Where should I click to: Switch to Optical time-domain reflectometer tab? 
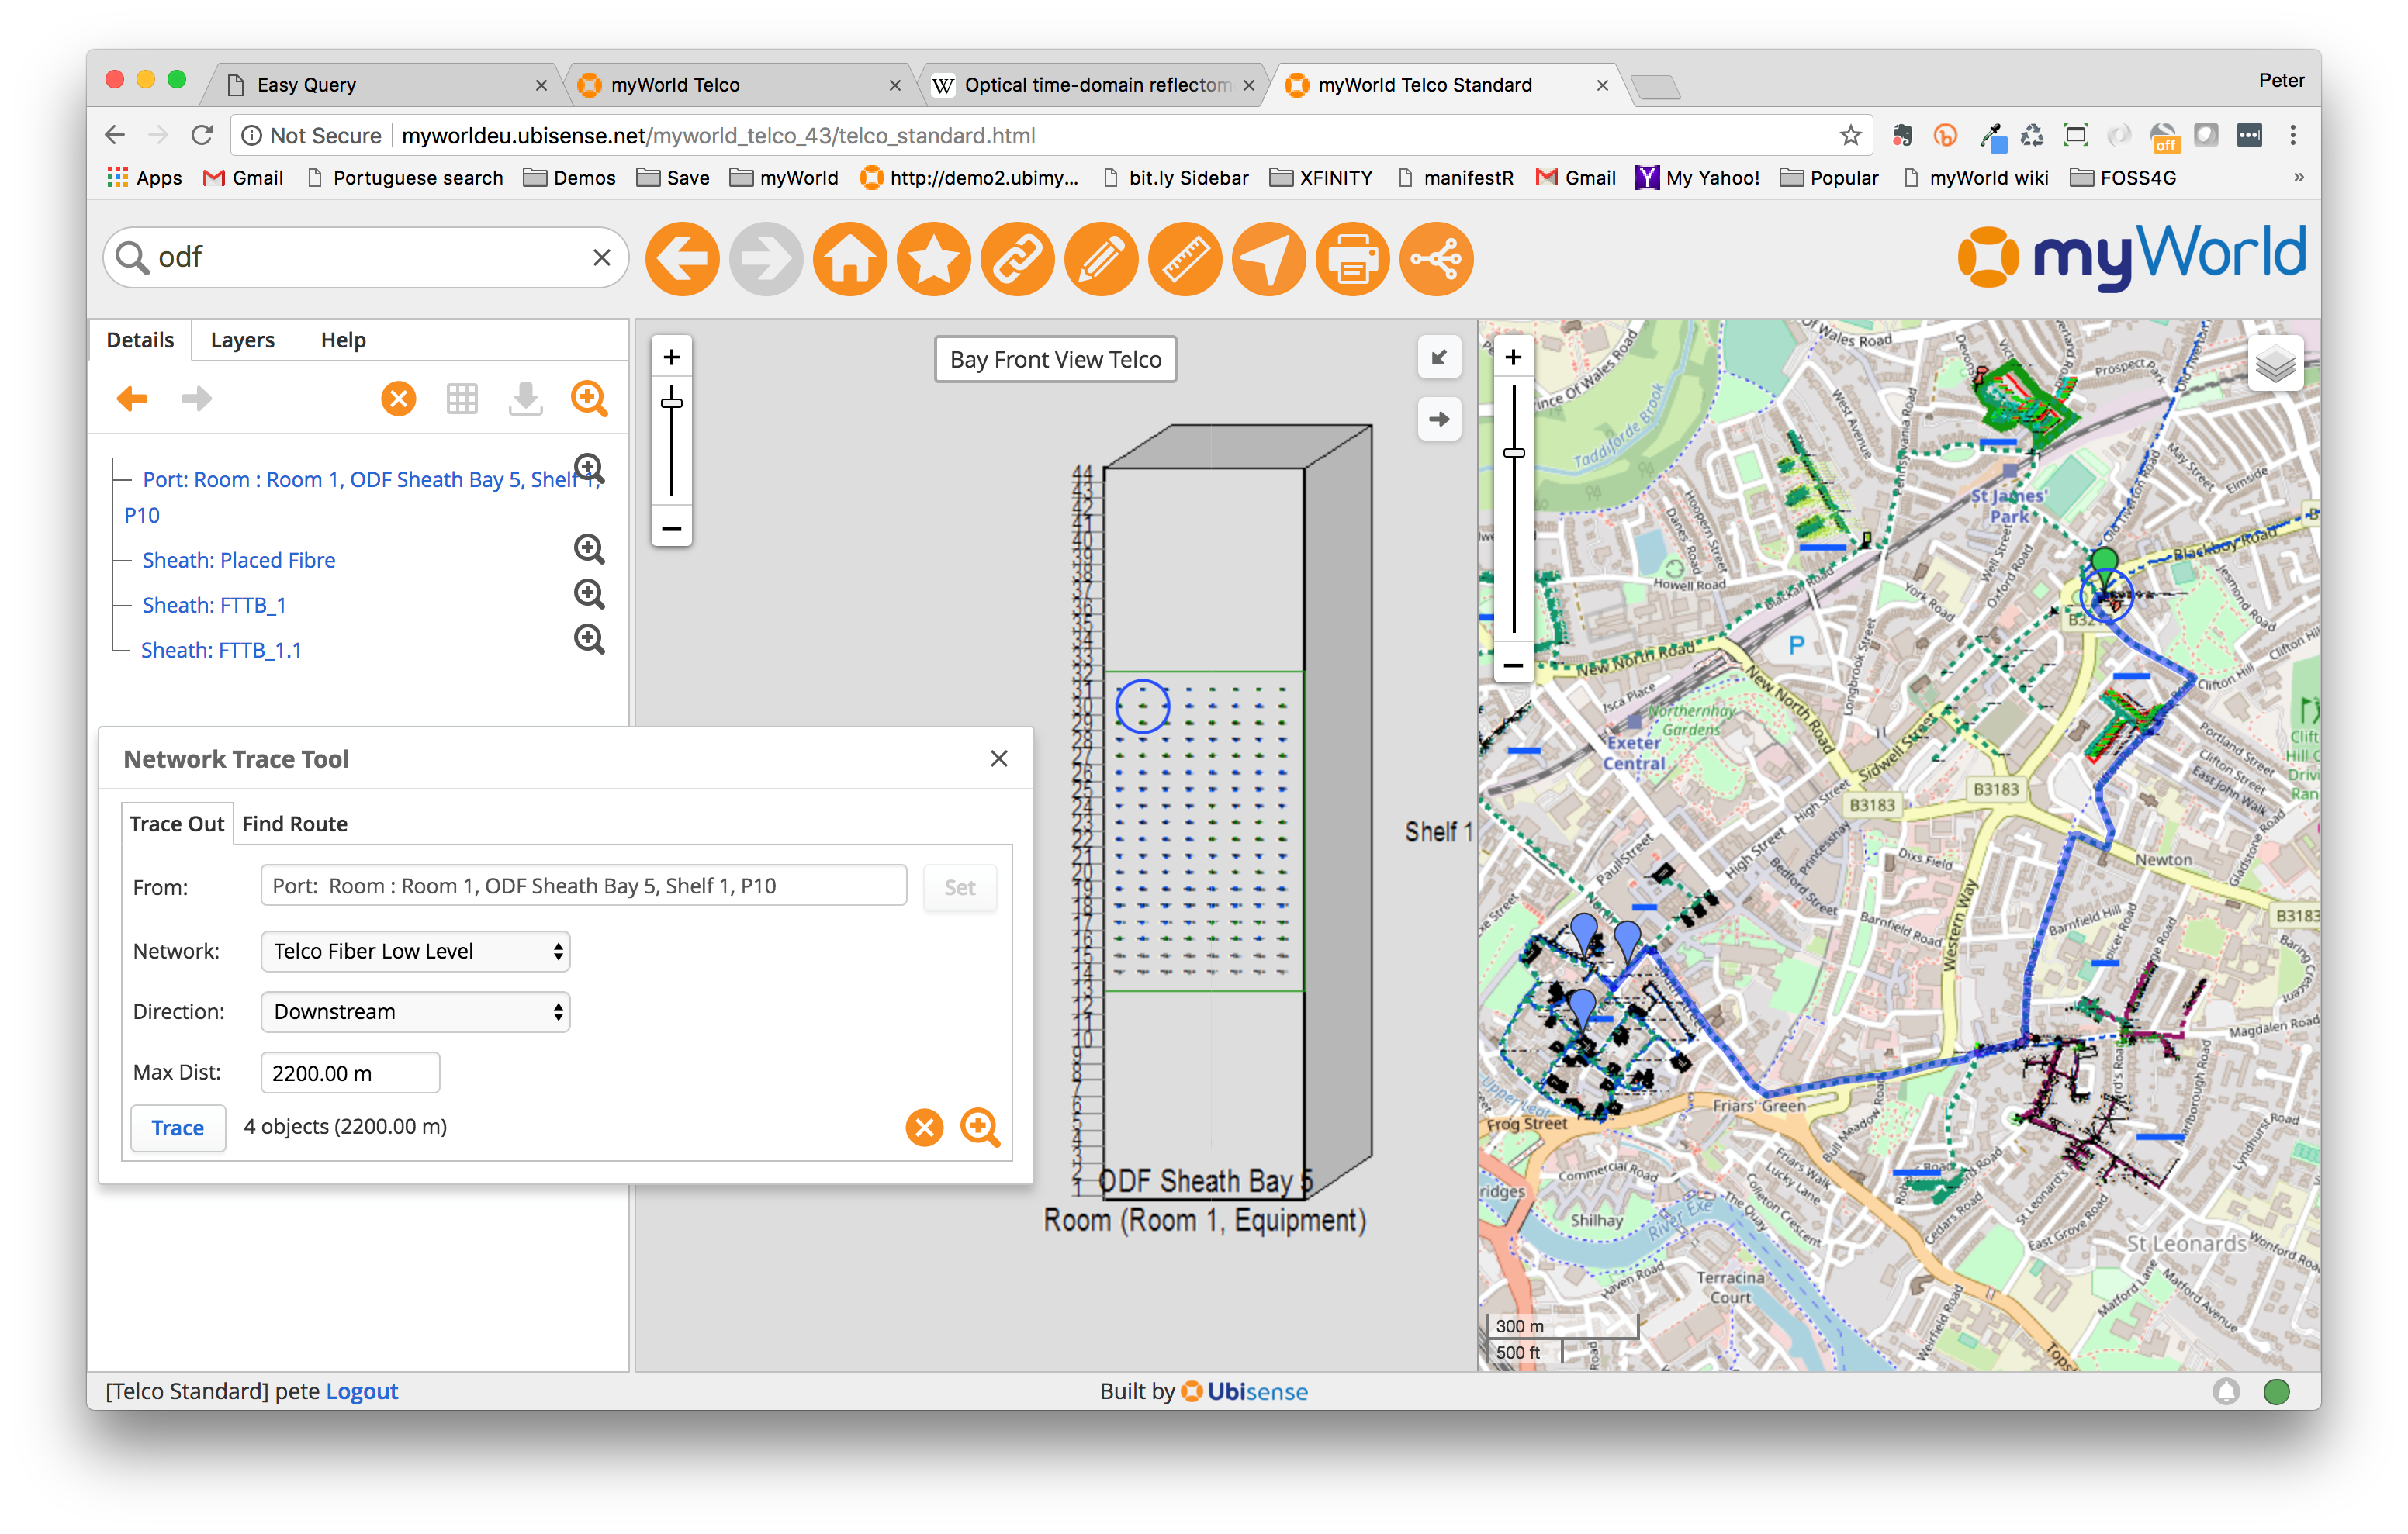(1093, 85)
